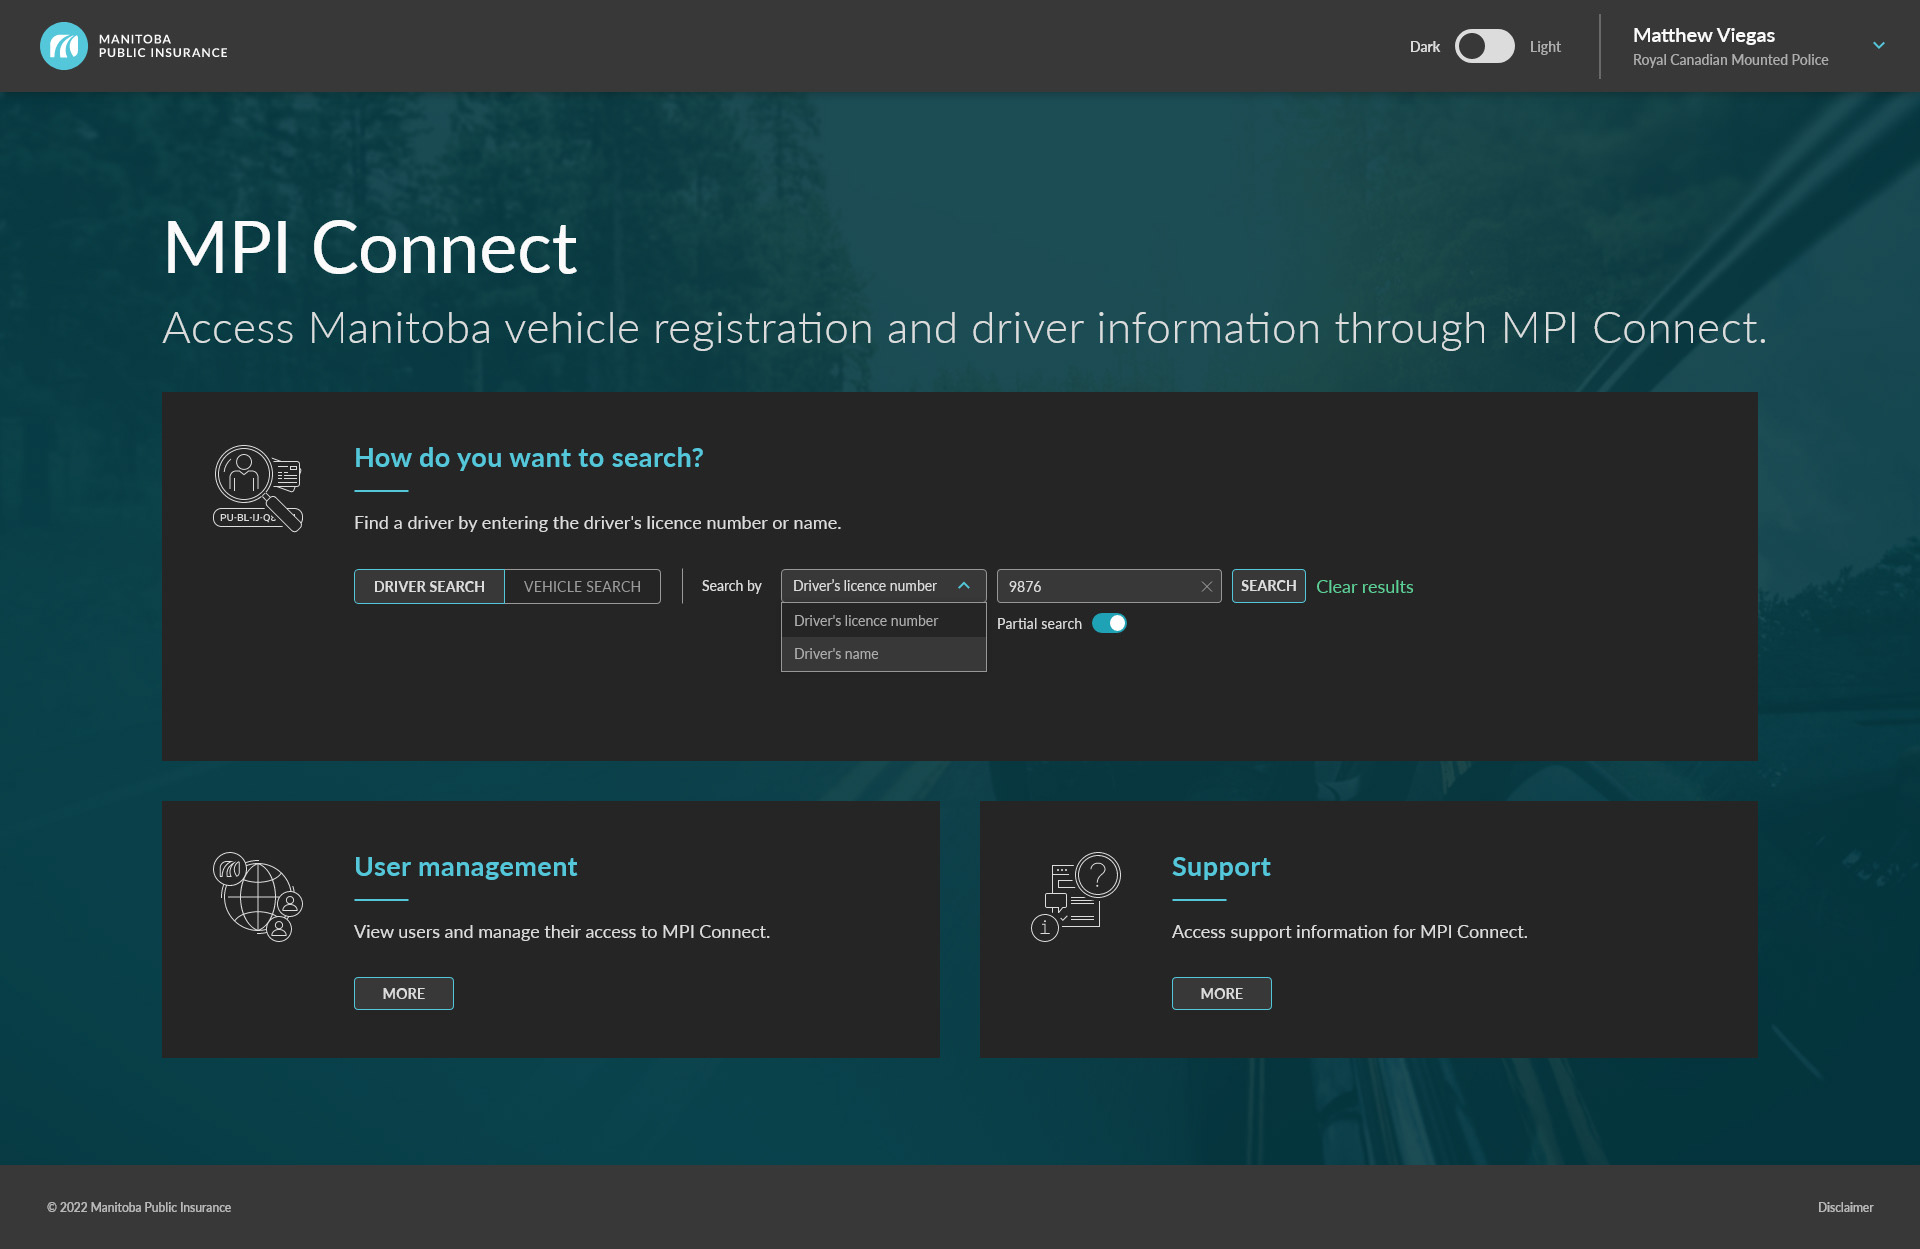The width and height of the screenshot is (1920, 1249).
Task: Click MORE under User management
Action: point(403,993)
